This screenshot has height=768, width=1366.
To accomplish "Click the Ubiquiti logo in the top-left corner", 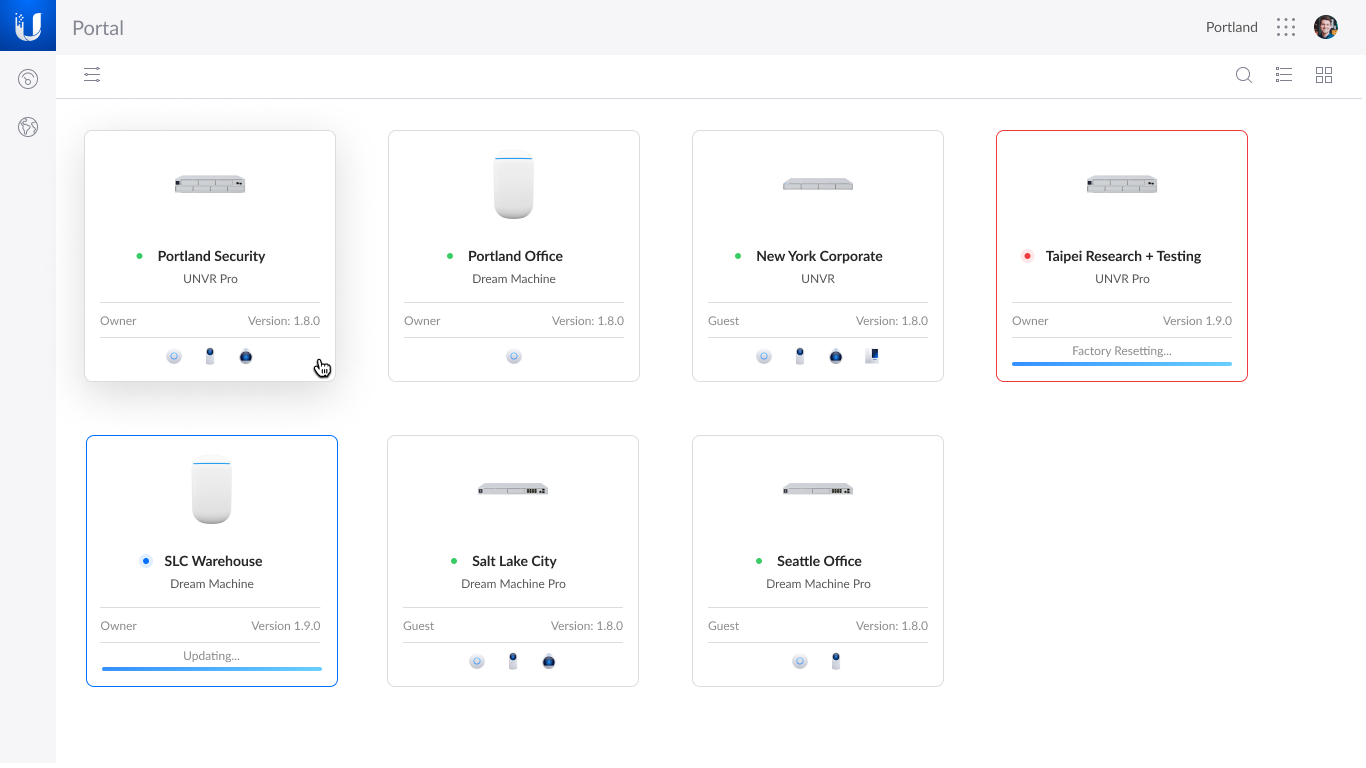I will (28, 26).
